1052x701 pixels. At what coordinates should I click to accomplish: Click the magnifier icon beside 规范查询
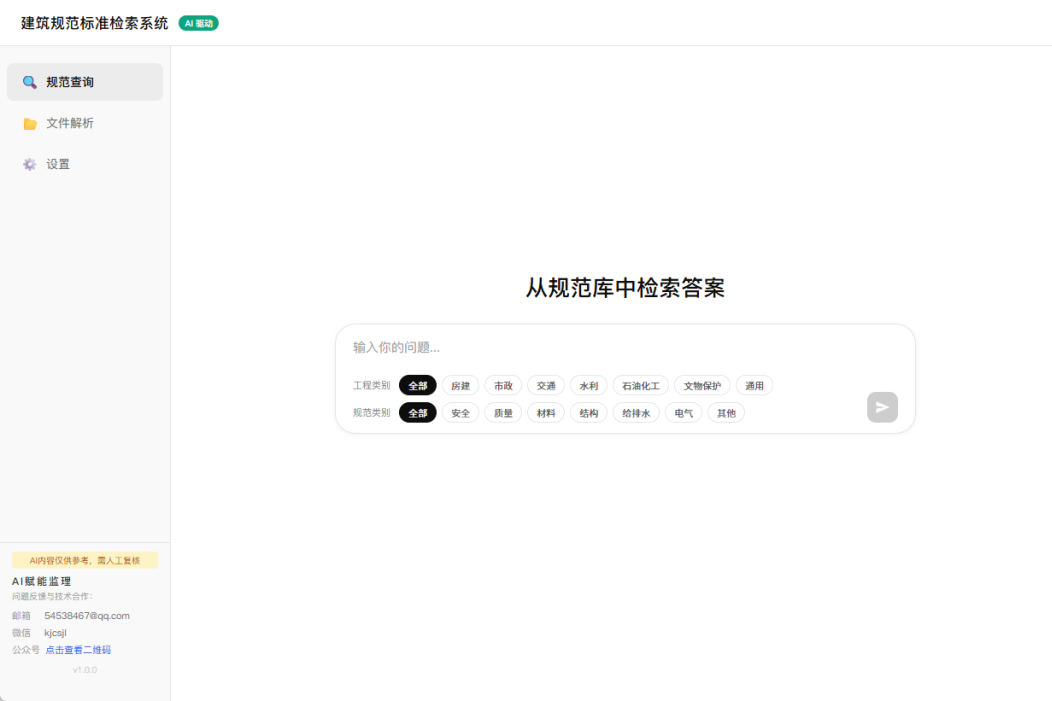30,82
